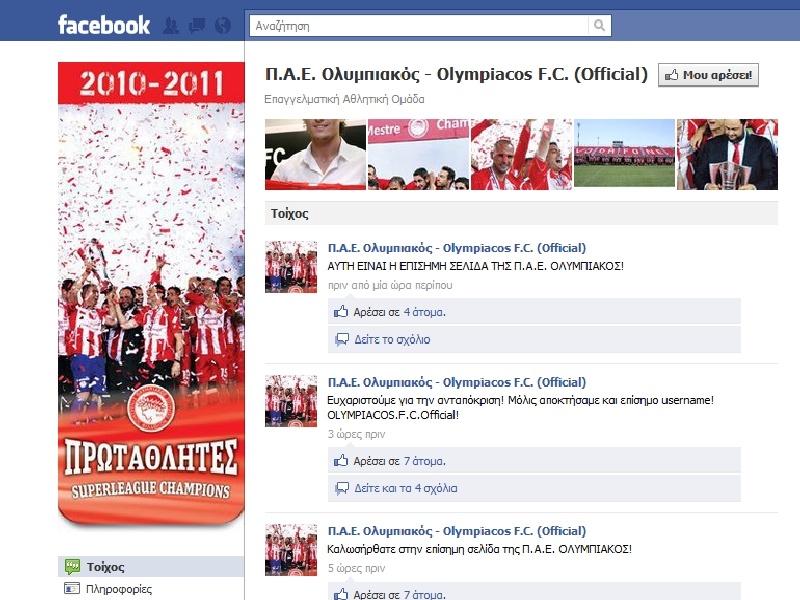Open the stadium pitch photo

coord(624,155)
